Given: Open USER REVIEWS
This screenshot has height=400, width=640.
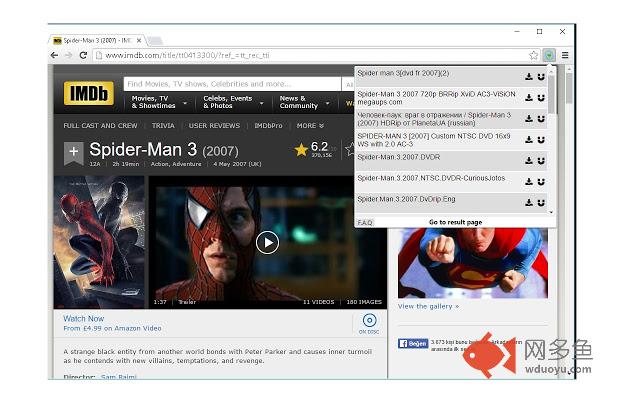Looking at the screenshot, I should pyautogui.click(x=214, y=126).
